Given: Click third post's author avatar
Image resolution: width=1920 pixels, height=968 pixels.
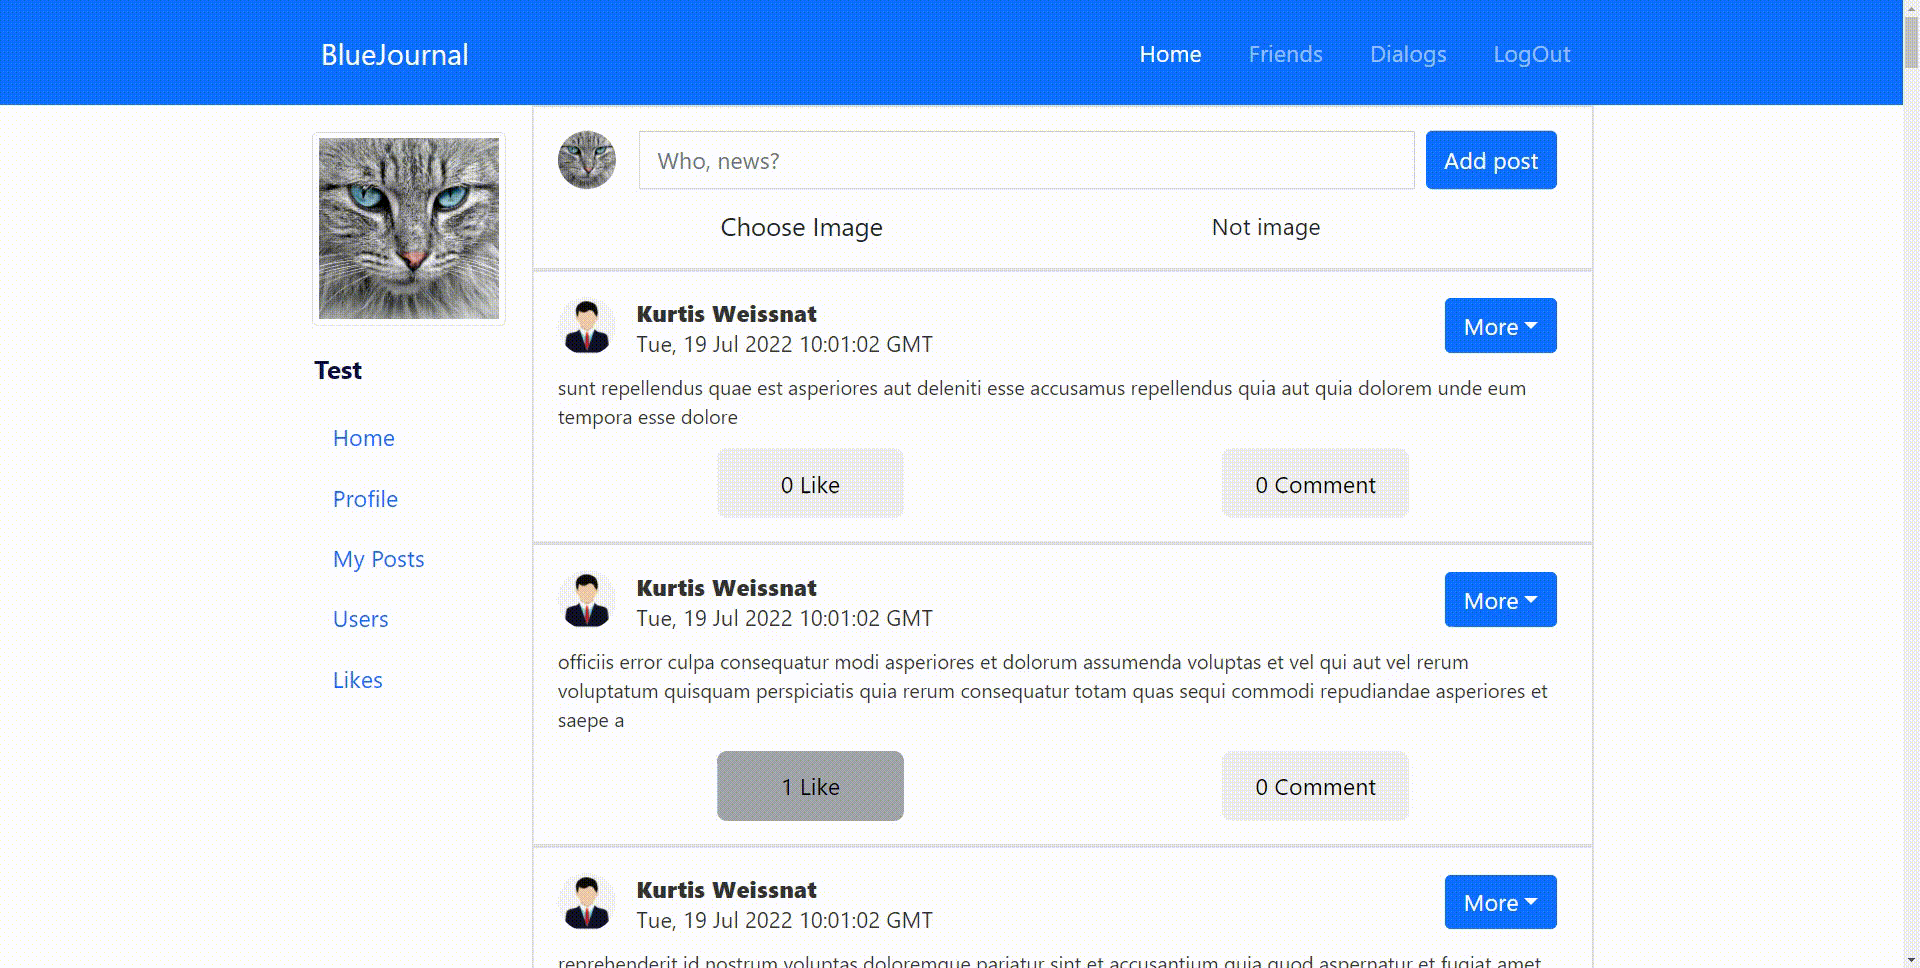Looking at the screenshot, I should click(587, 903).
